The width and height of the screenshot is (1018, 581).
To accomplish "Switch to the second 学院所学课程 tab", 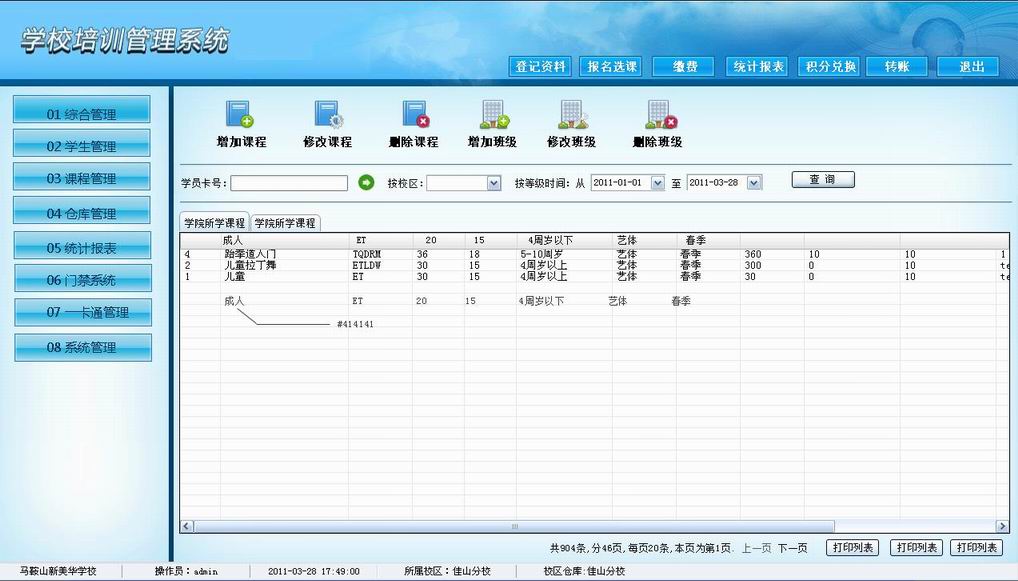I will [x=285, y=223].
